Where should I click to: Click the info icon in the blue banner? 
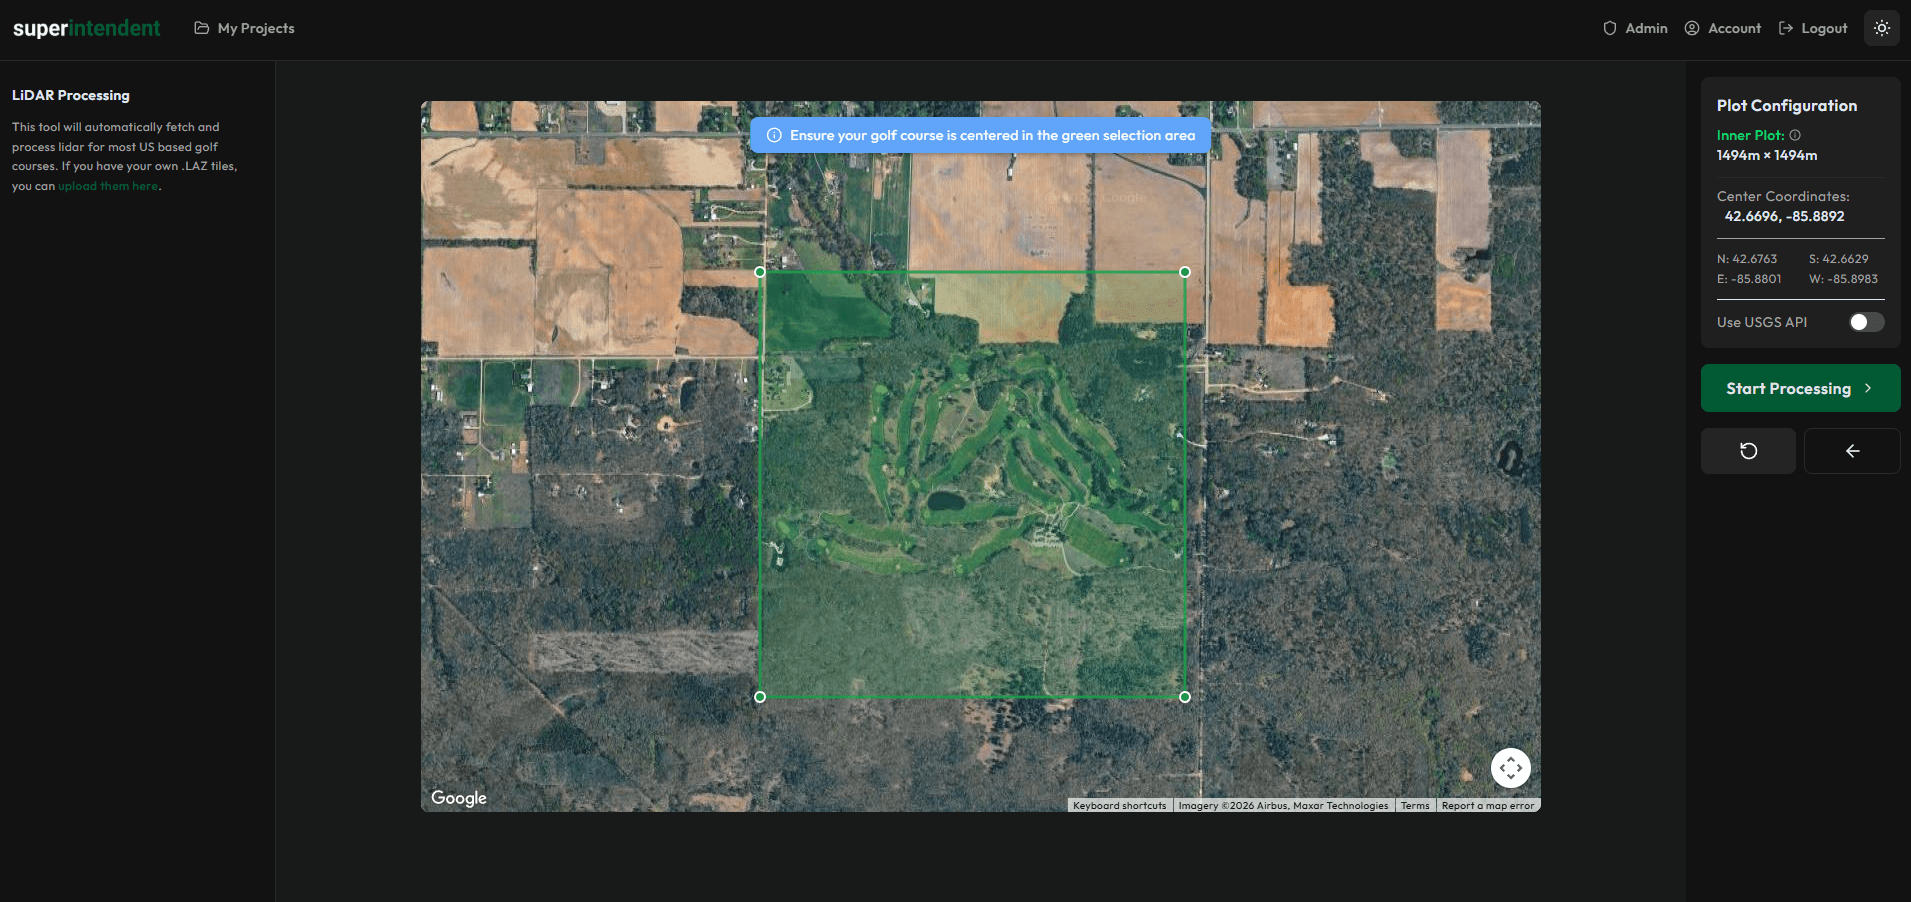click(775, 134)
